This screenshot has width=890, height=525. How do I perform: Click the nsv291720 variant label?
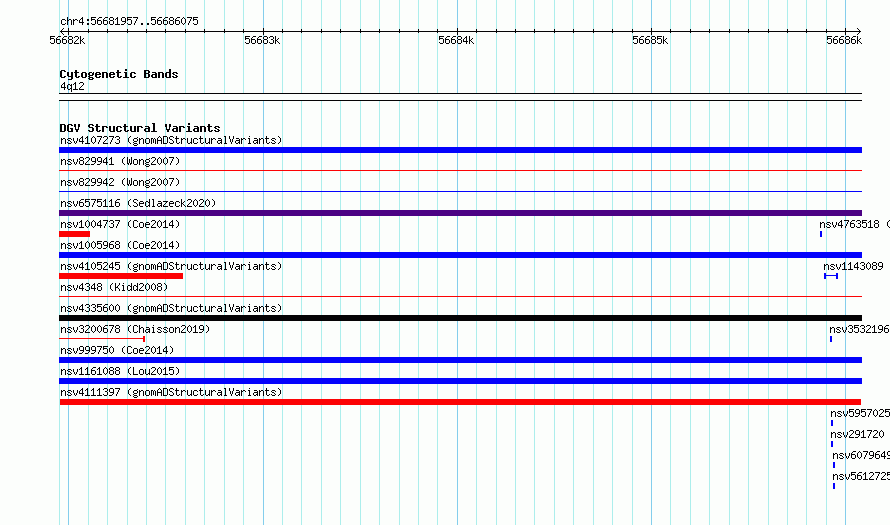pos(857,434)
